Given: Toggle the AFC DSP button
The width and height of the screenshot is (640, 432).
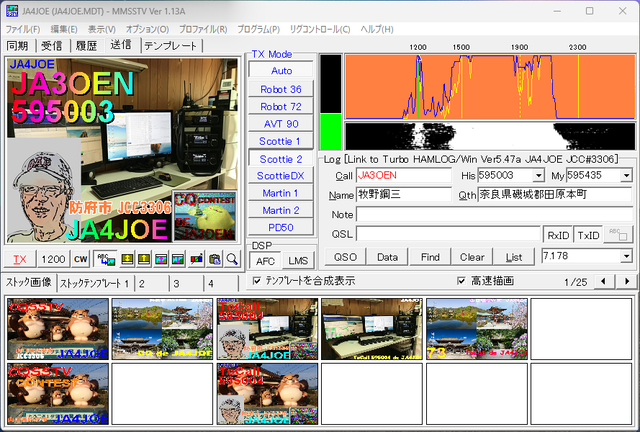Looking at the screenshot, I should [x=265, y=261].
